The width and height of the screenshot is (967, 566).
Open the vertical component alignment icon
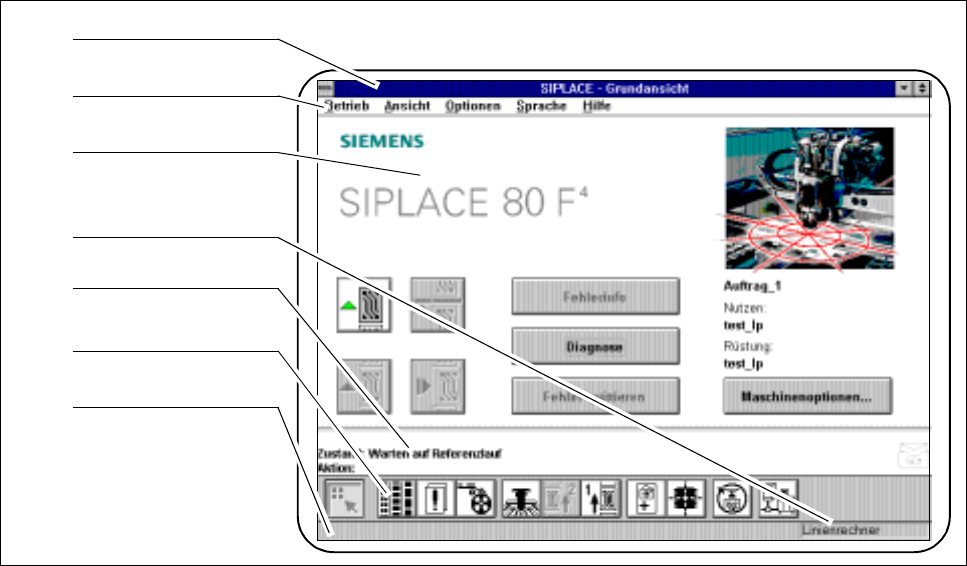pos(646,498)
